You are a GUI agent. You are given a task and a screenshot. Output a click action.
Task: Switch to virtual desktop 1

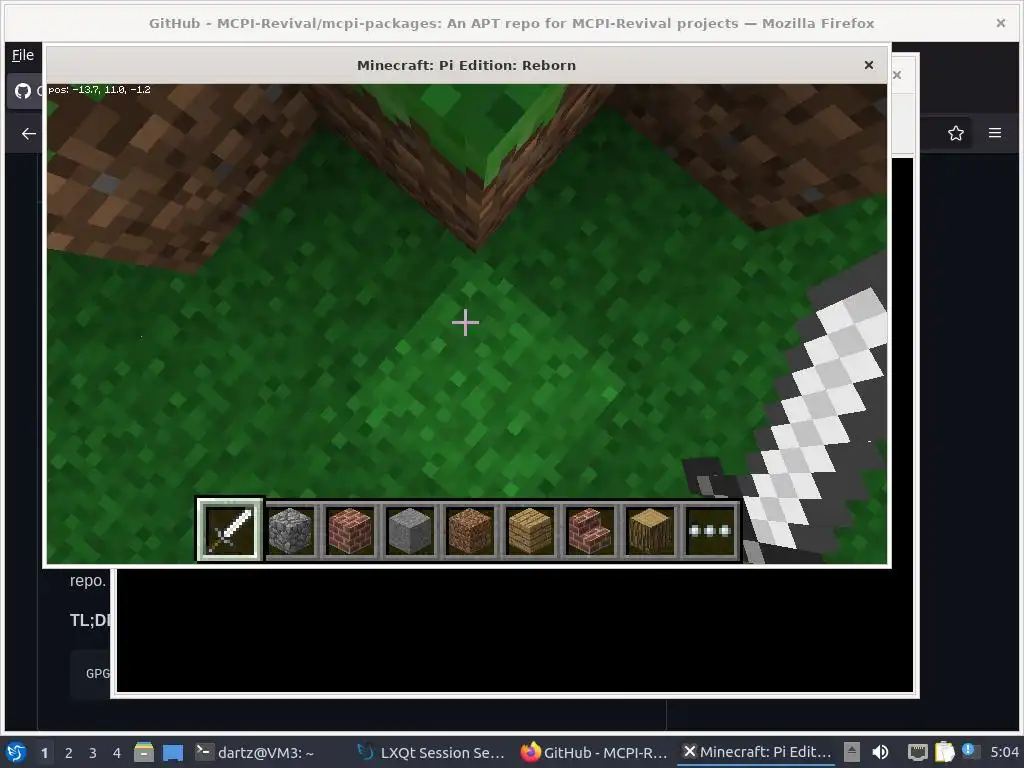coord(44,753)
